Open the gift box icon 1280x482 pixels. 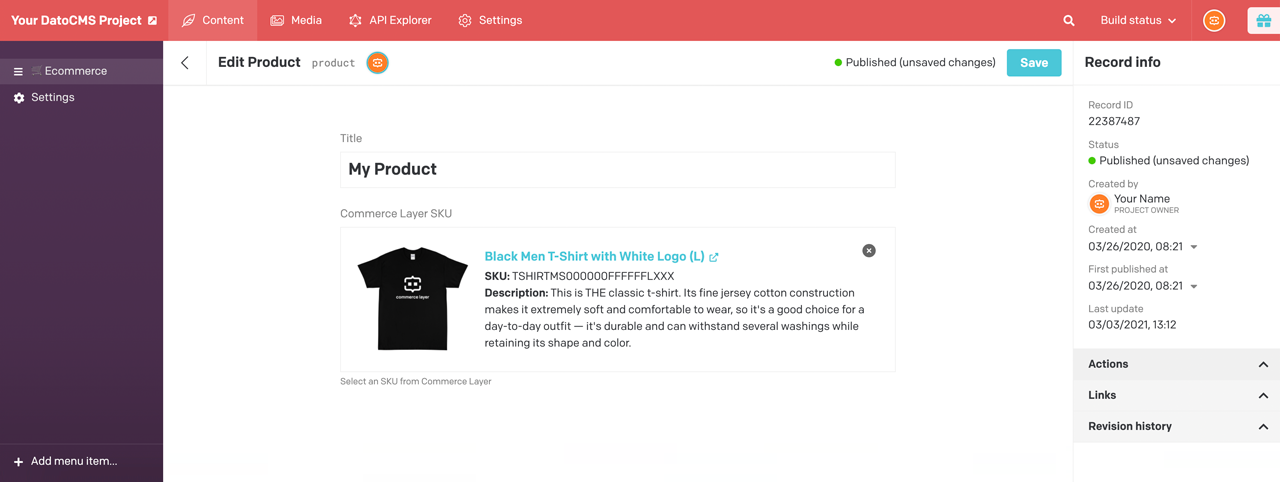click(x=1263, y=21)
